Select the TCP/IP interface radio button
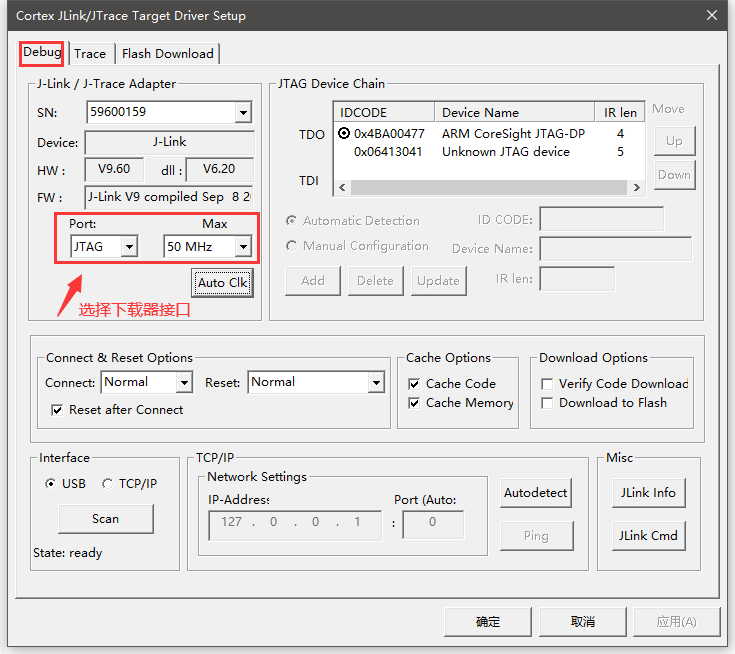Screen dimensions: 735x654 (107, 483)
